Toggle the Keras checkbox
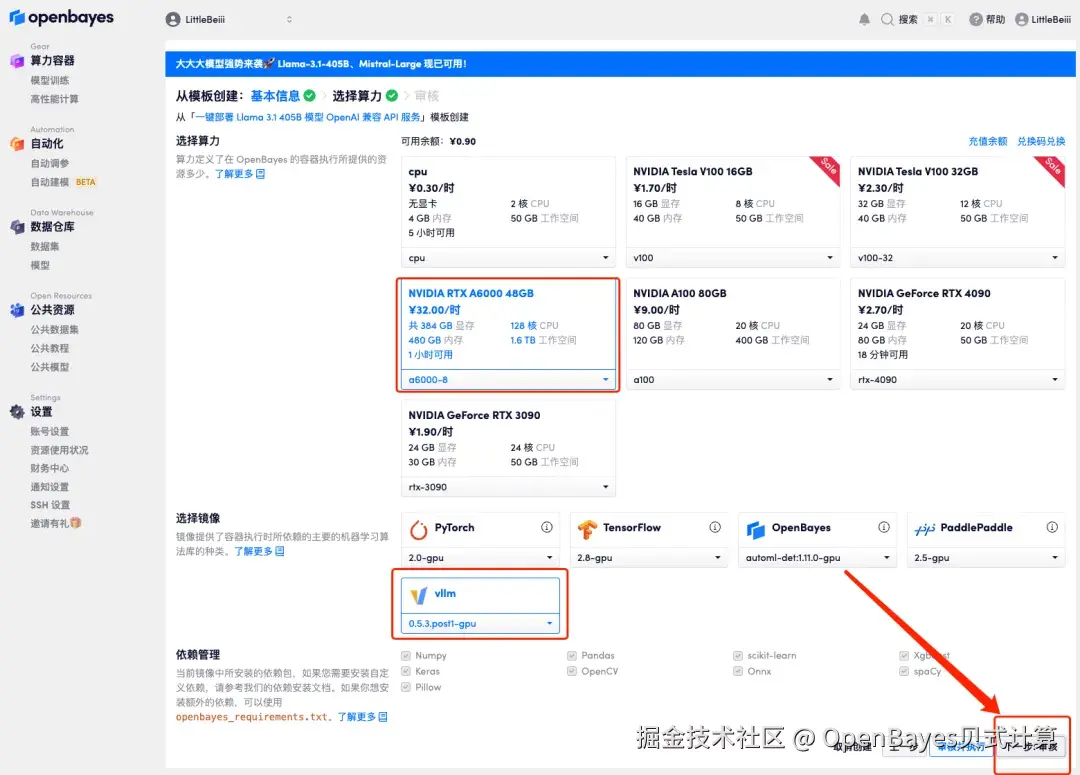1080x775 pixels. click(406, 671)
